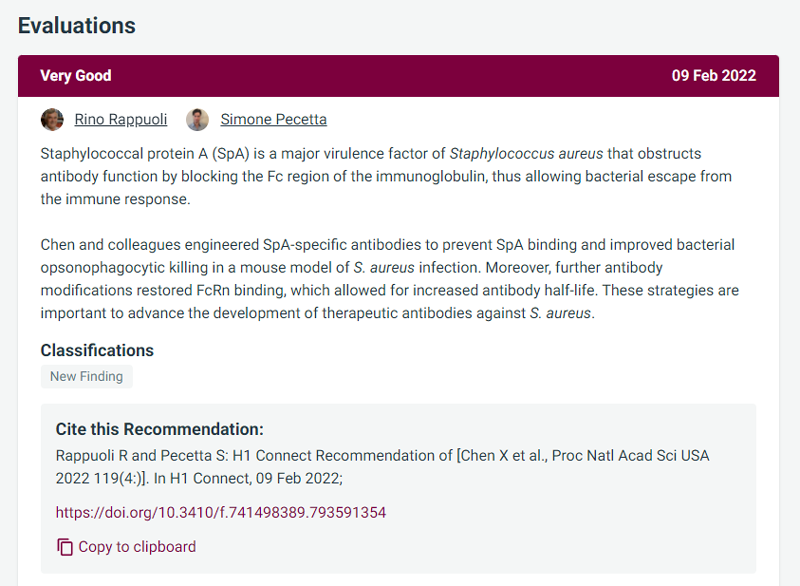Open Simone Pecetta's profile link
800x586 pixels.
[x=273, y=119]
